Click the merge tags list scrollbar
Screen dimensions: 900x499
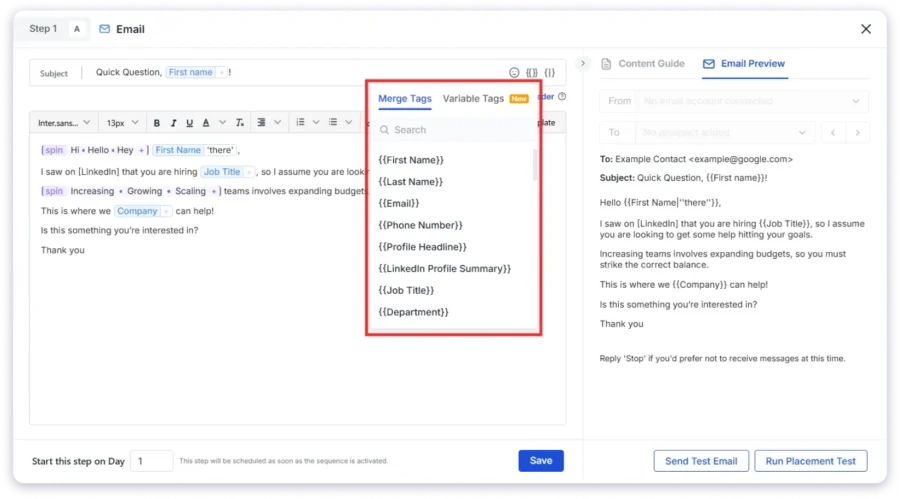535,165
